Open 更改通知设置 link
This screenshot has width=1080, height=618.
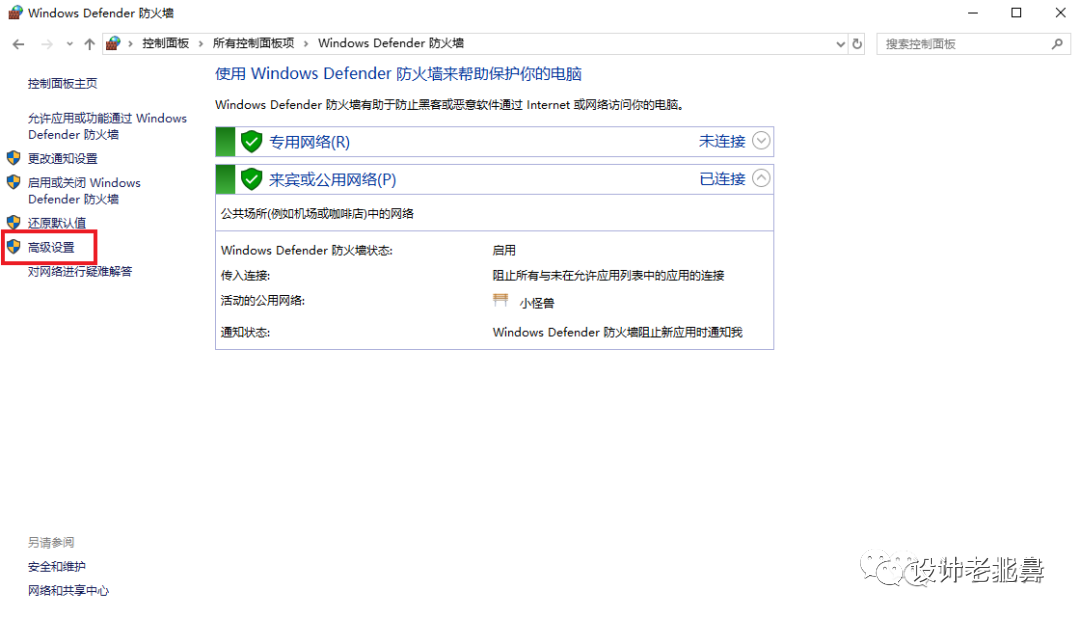click(63, 158)
